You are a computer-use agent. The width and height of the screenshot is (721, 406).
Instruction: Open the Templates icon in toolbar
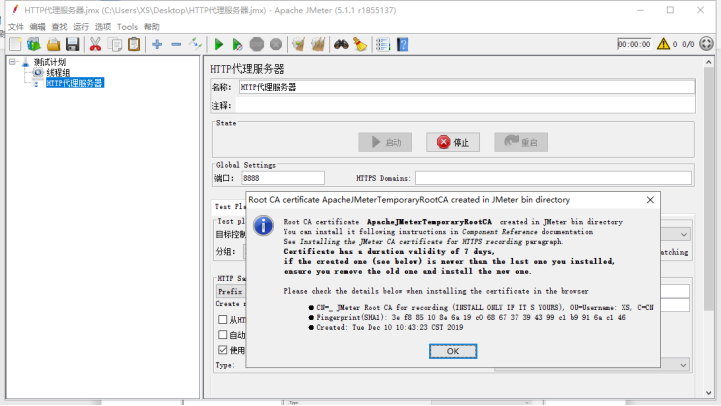pos(34,44)
